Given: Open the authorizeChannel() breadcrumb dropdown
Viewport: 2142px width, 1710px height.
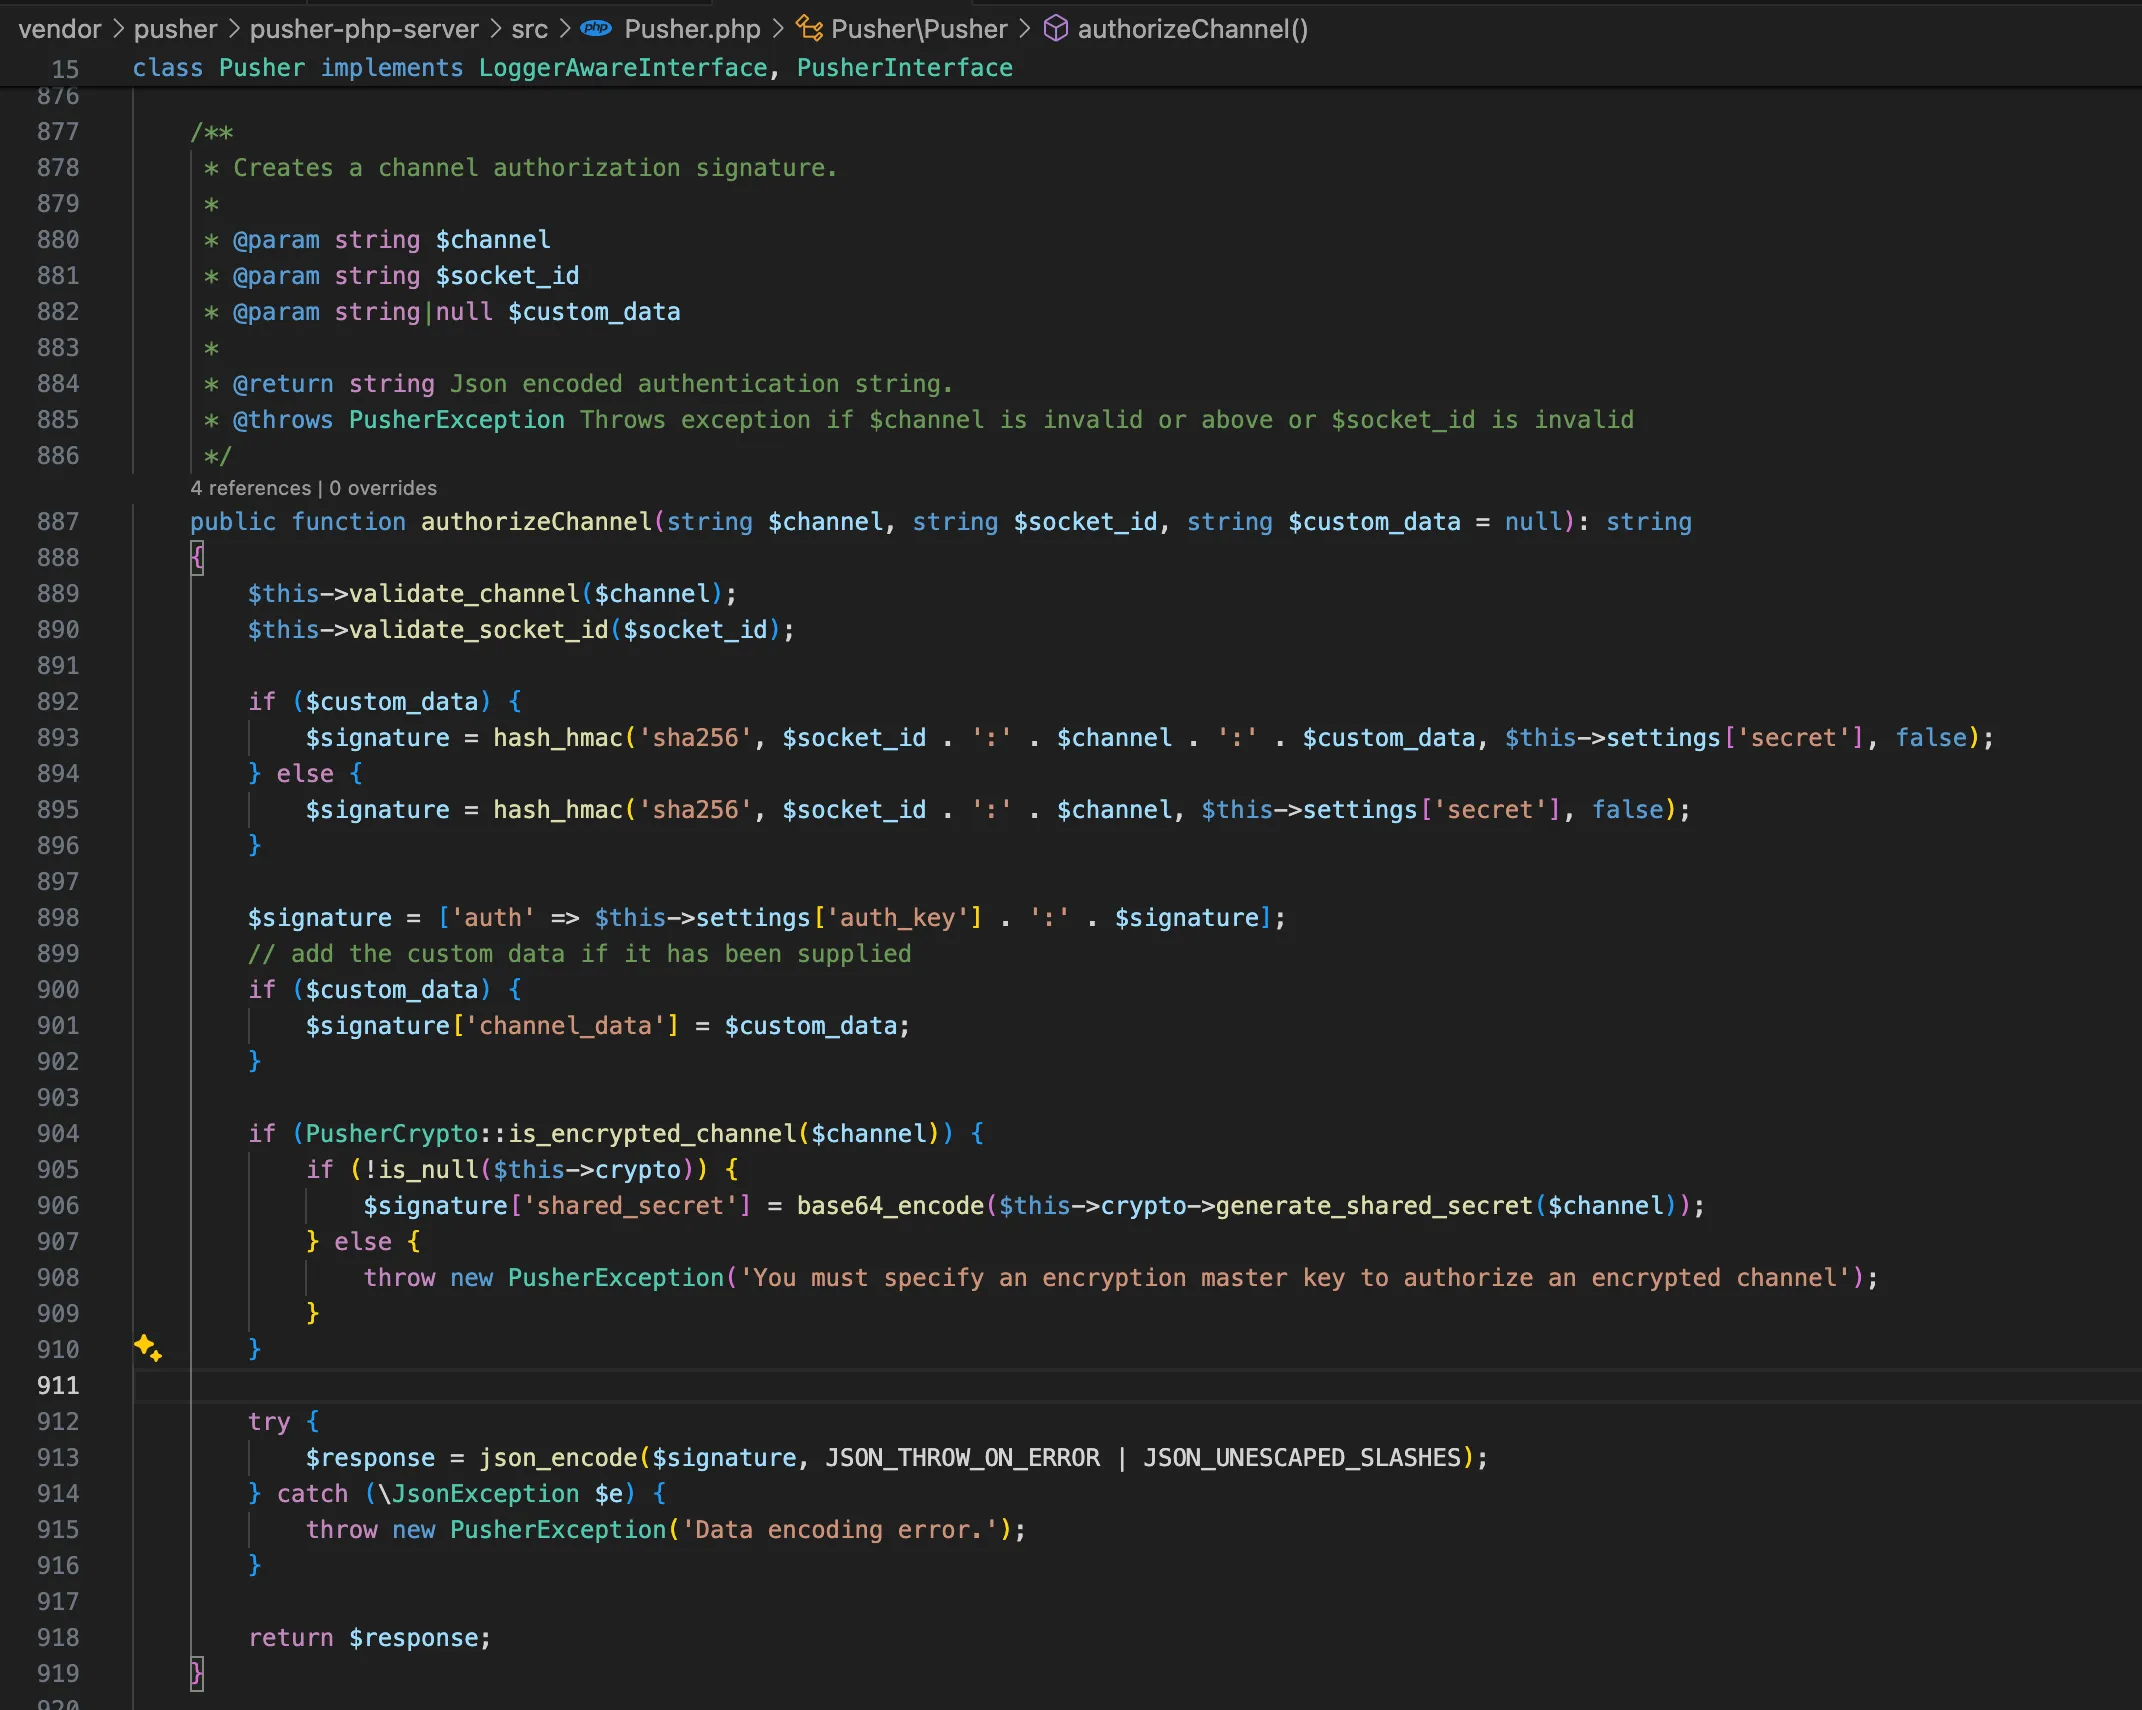Looking at the screenshot, I should tap(1192, 29).
